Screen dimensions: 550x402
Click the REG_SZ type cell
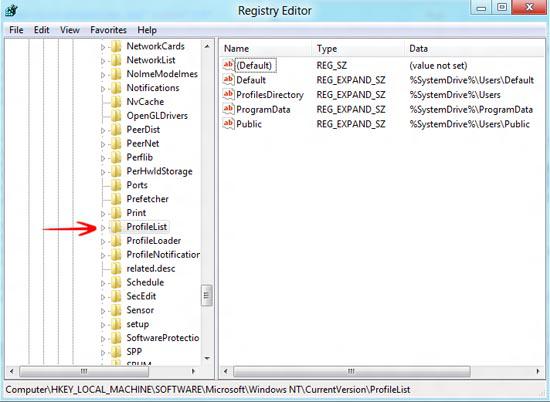point(331,65)
